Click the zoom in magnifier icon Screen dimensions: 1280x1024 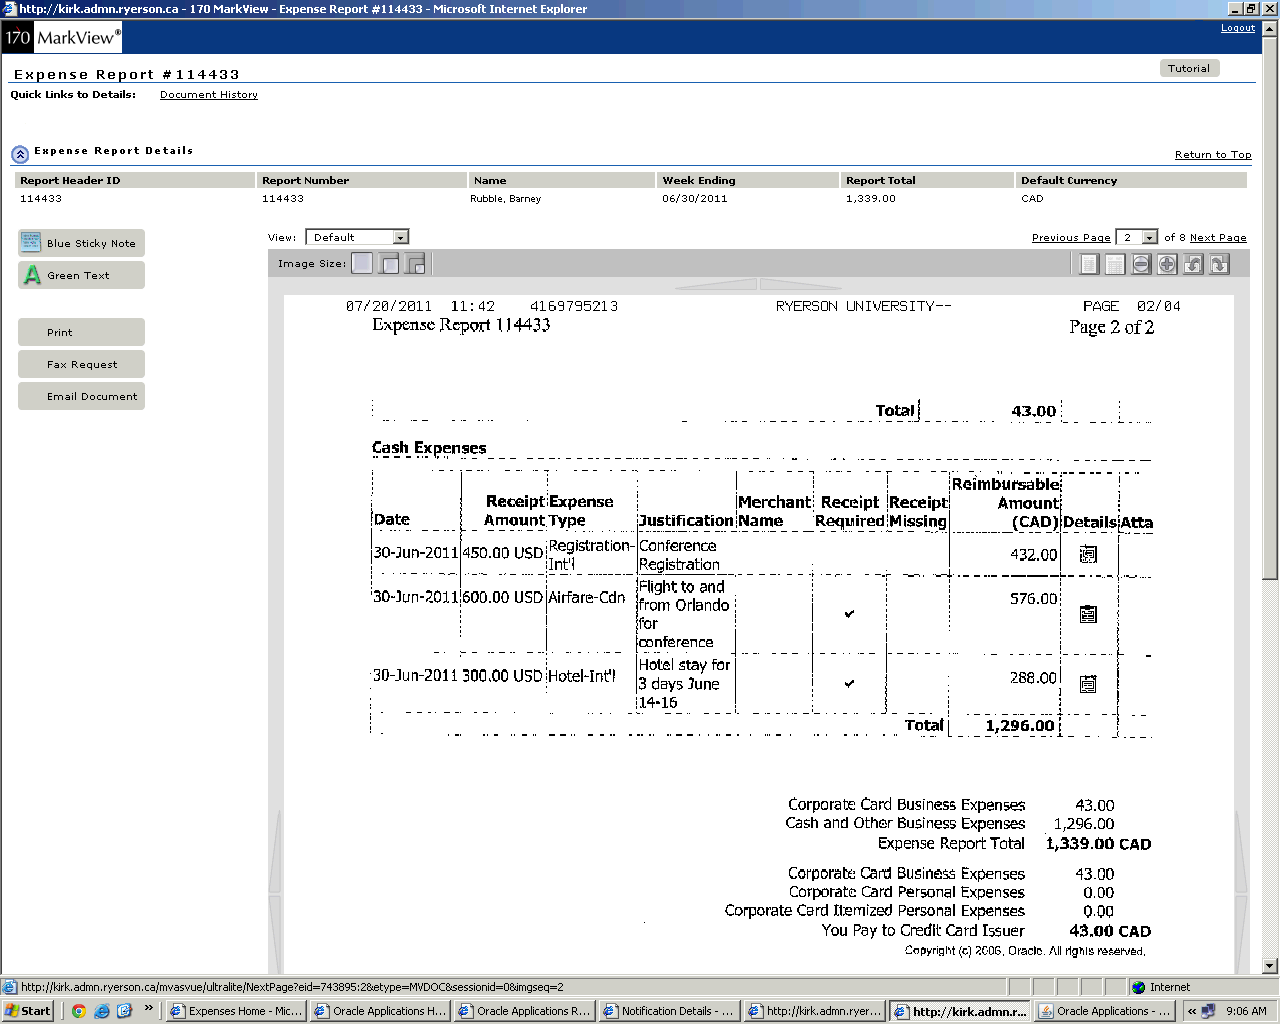1167,264
